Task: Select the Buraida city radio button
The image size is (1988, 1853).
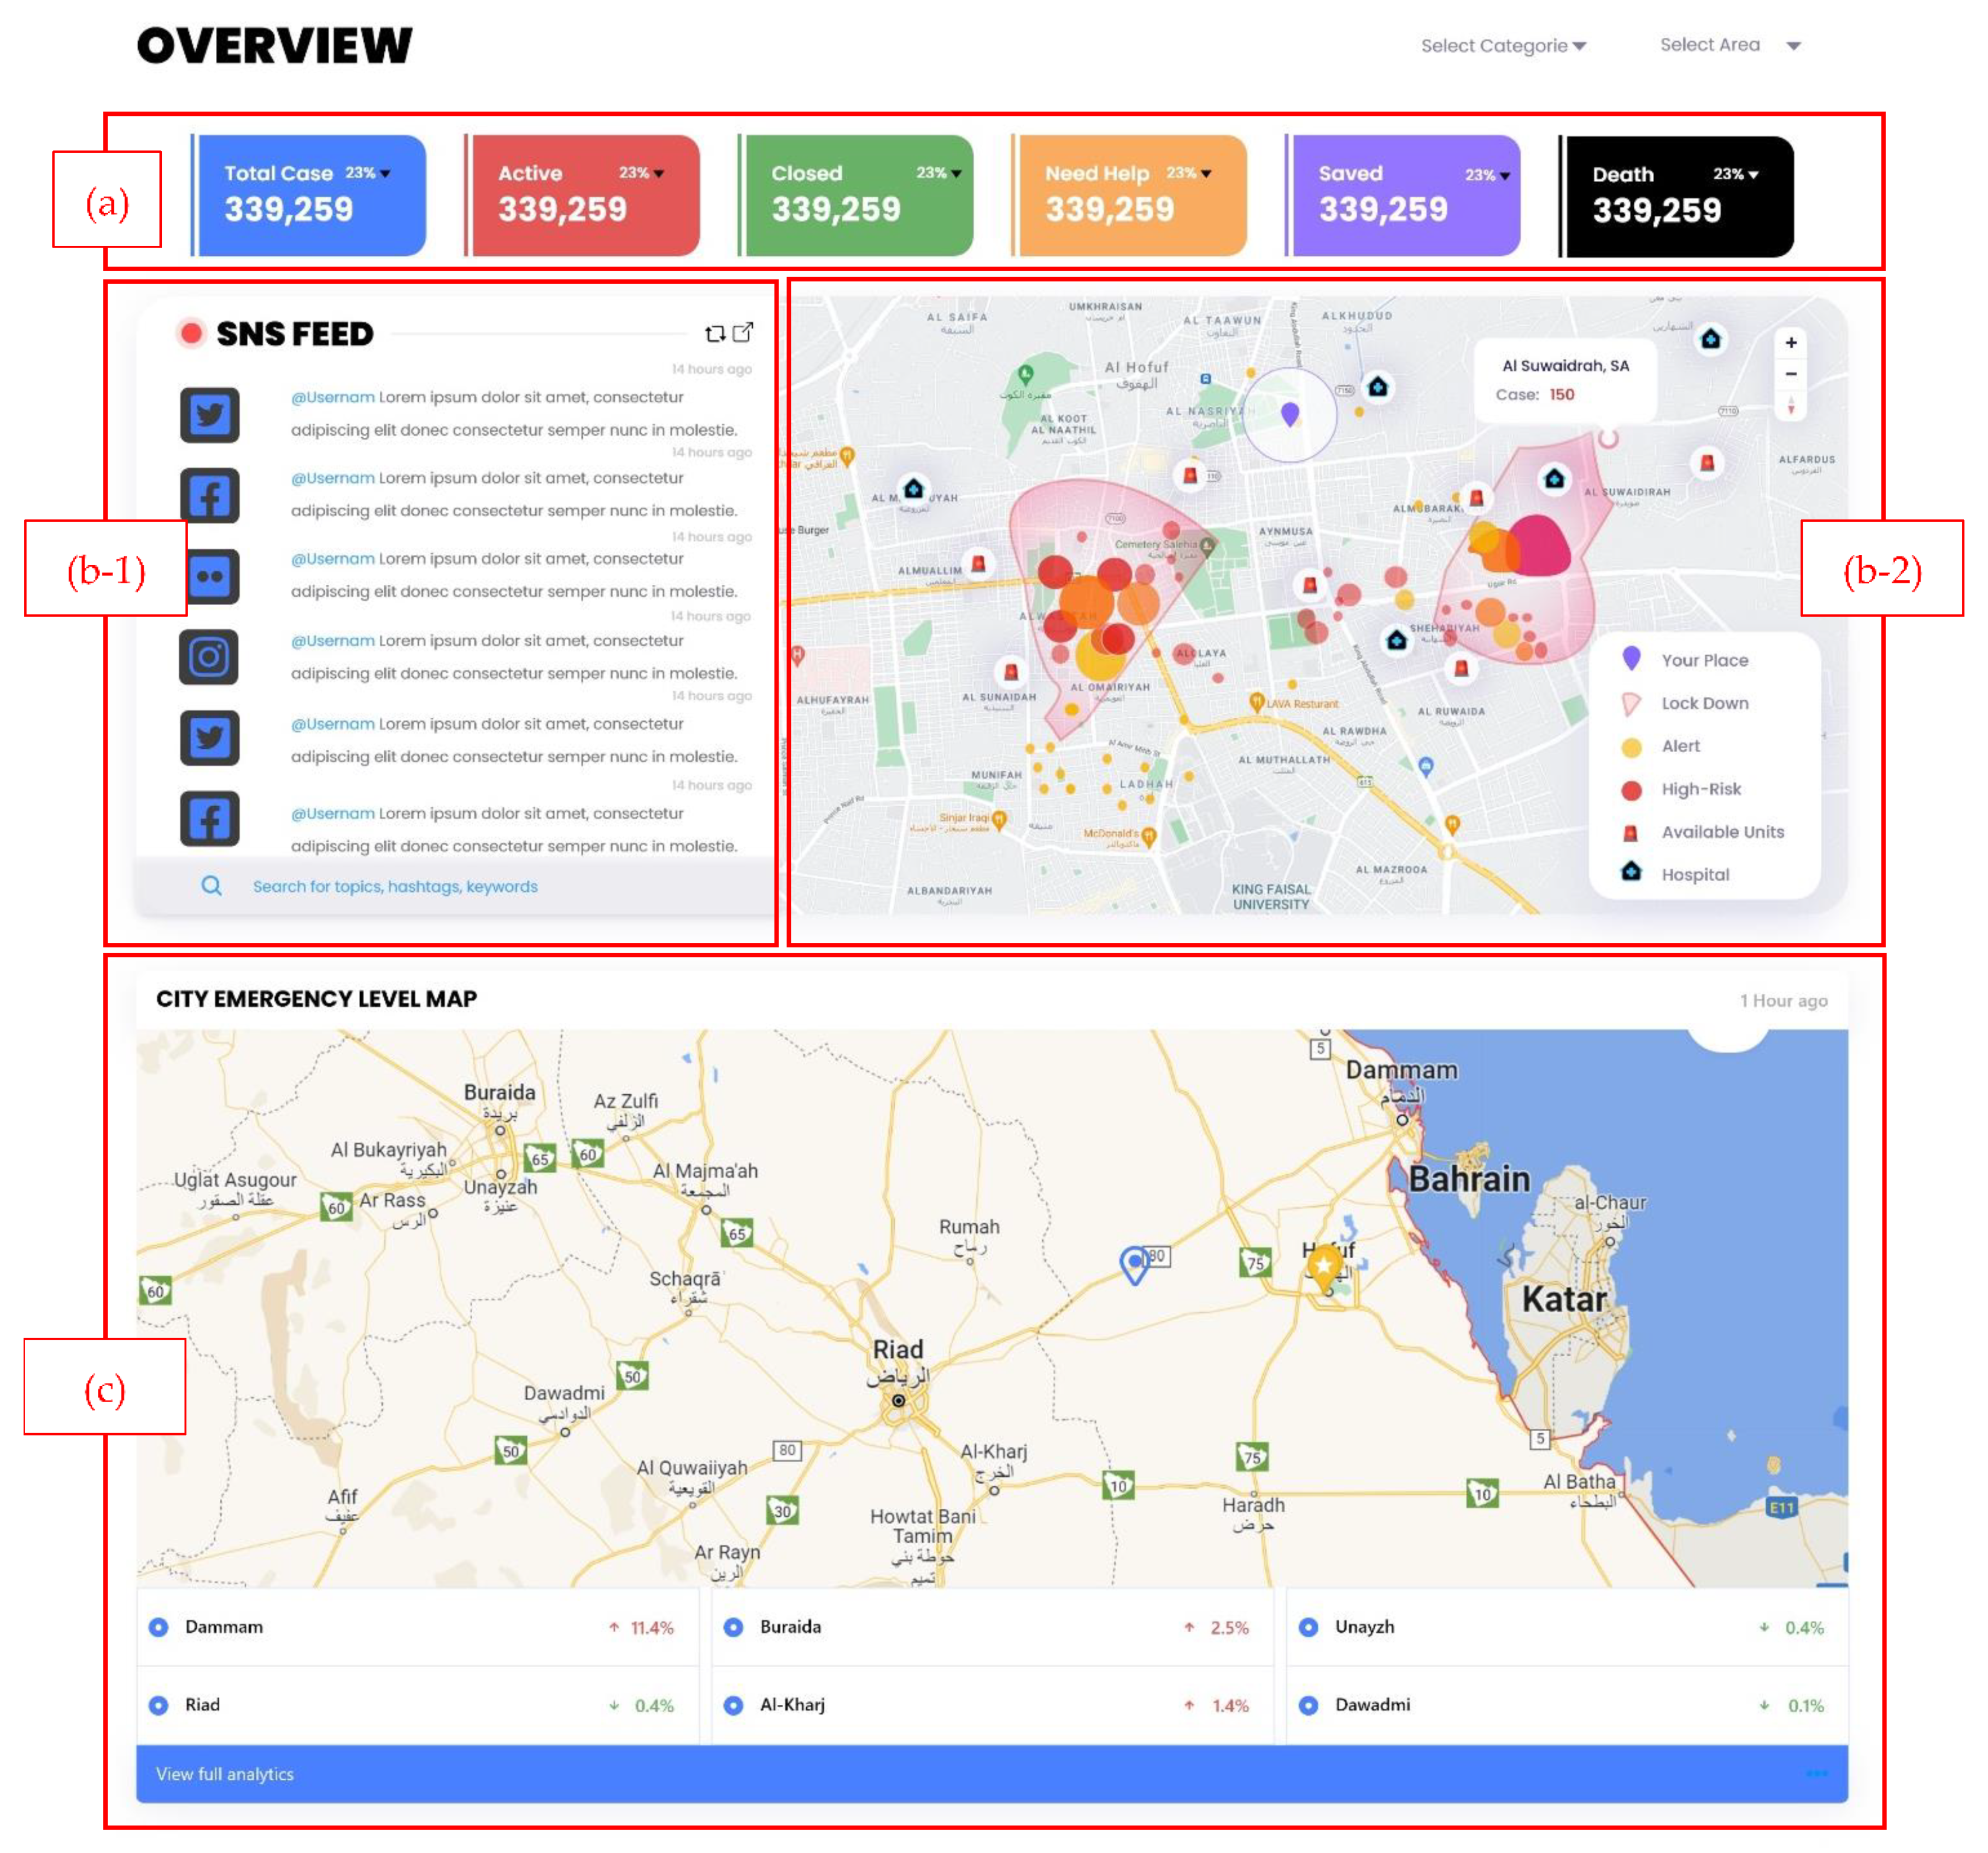Action: point(733,1627)
